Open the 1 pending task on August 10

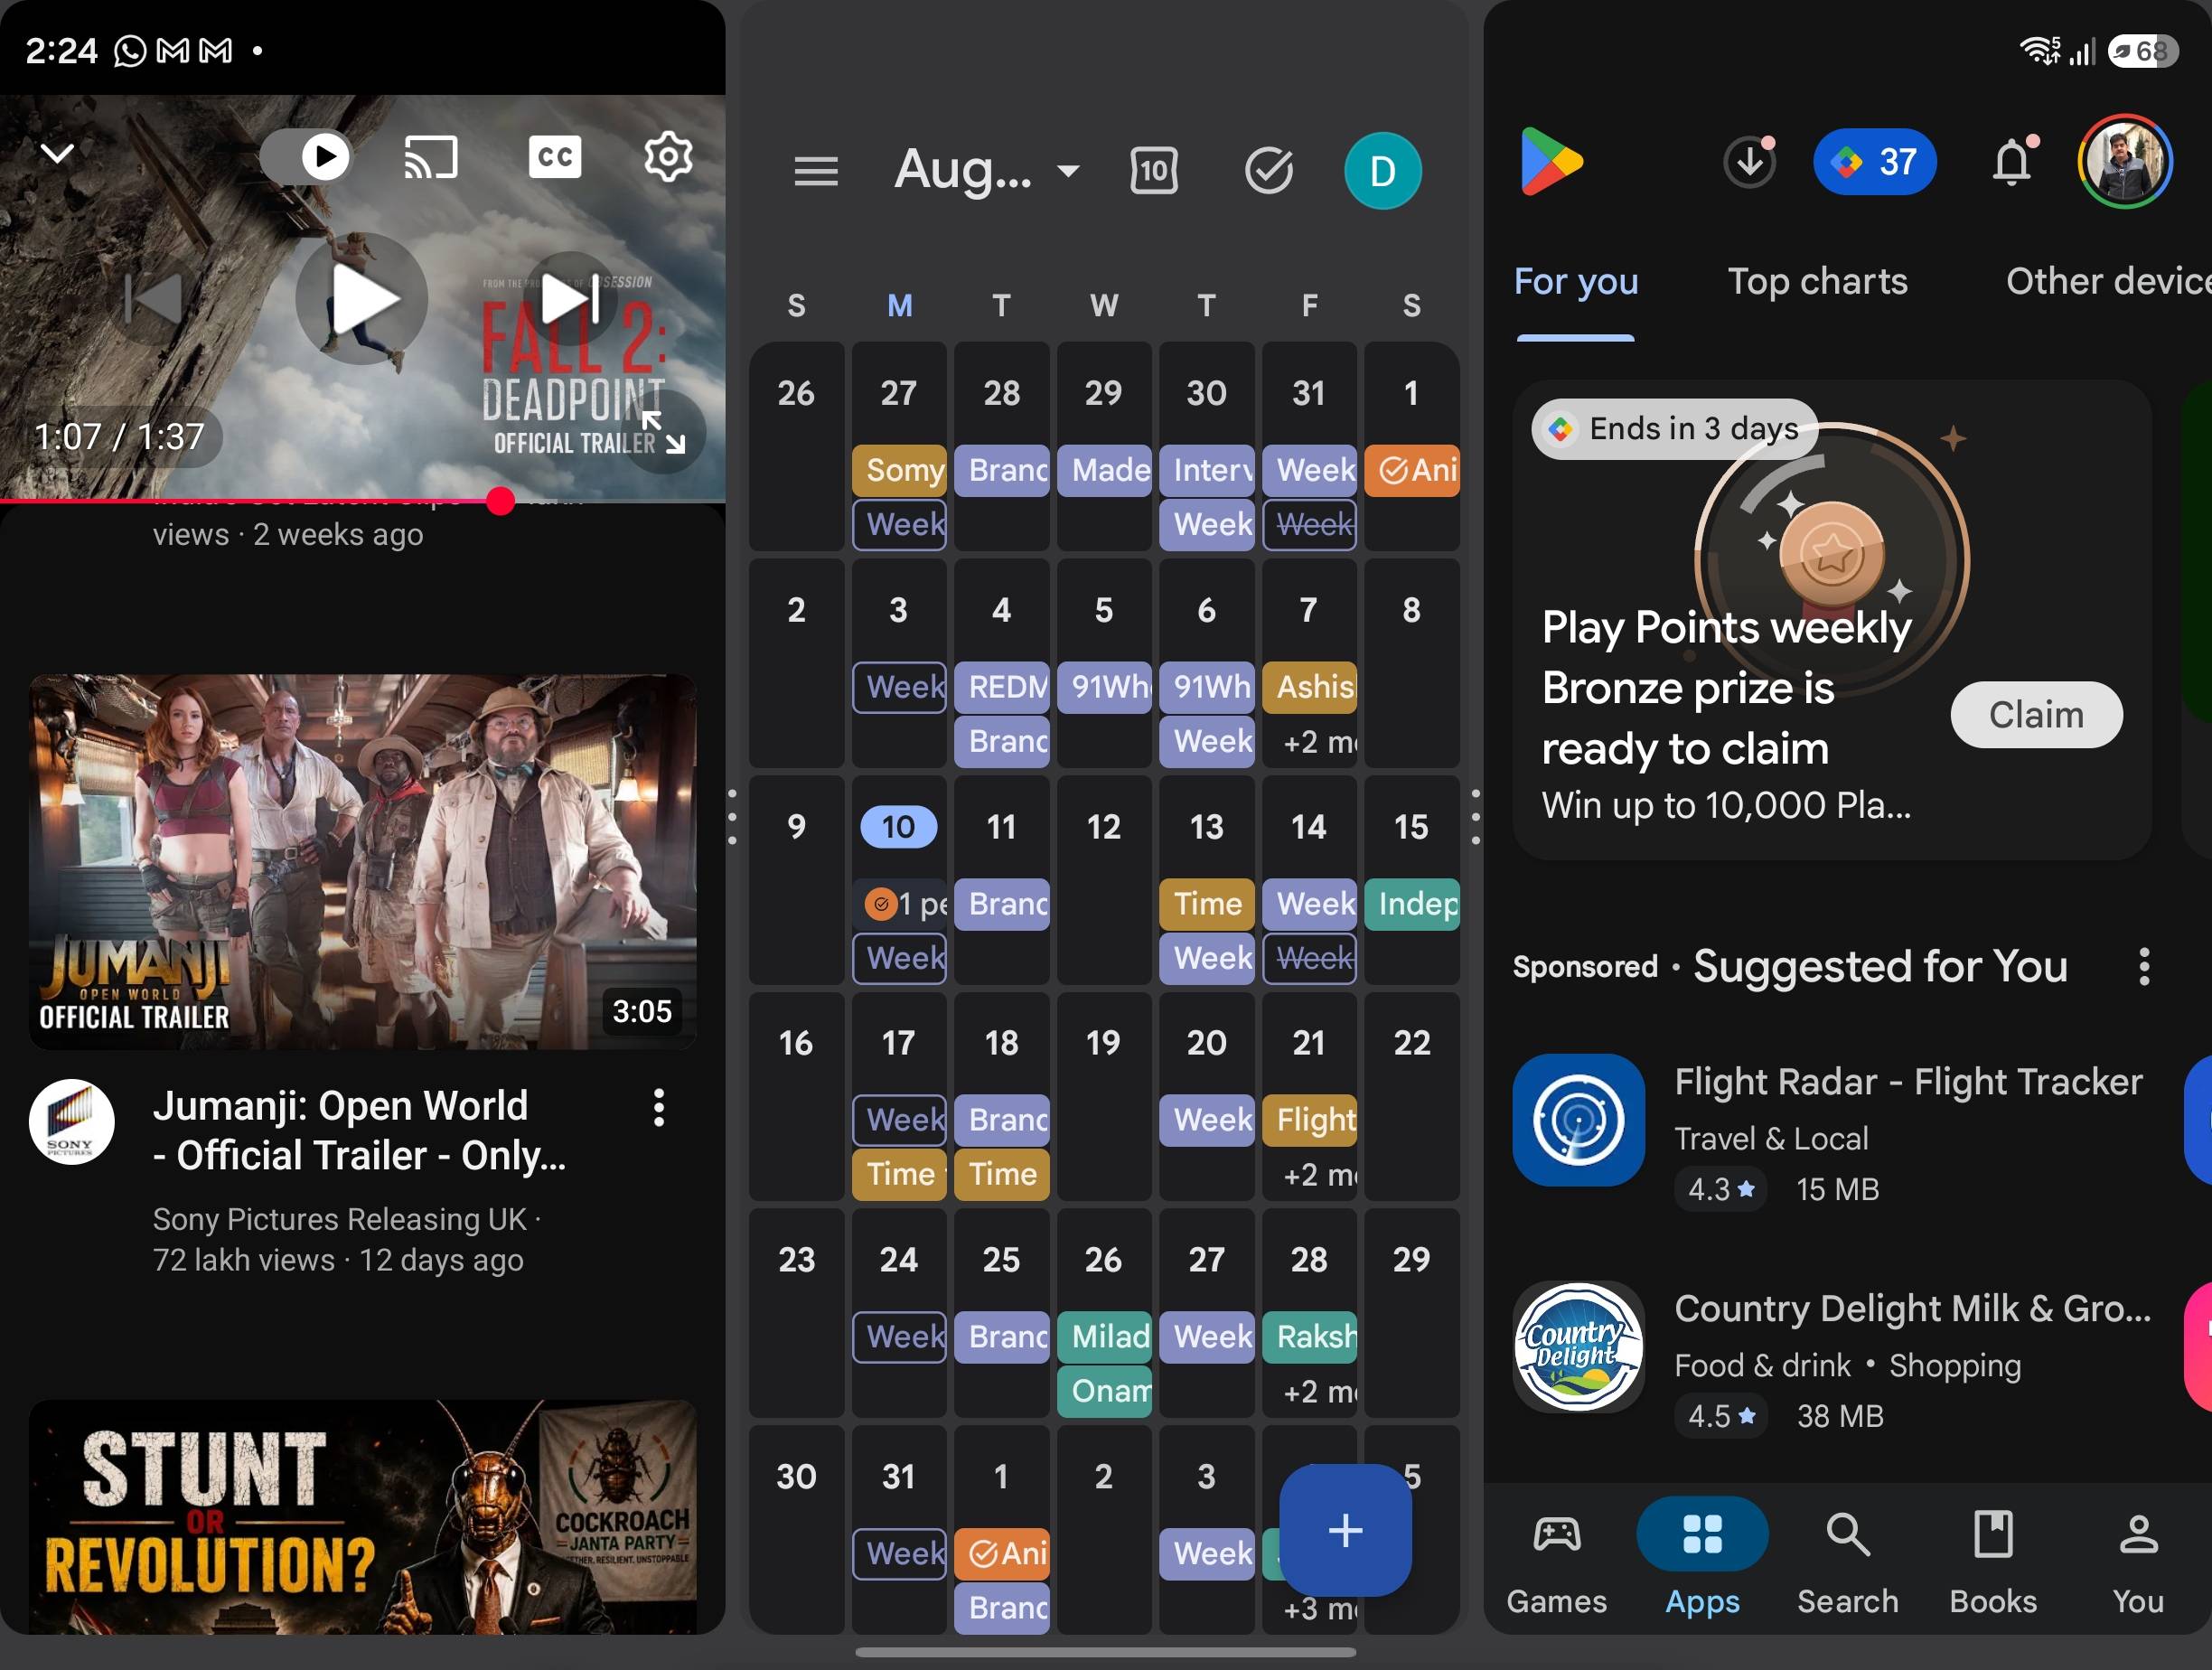pos(901,904)
